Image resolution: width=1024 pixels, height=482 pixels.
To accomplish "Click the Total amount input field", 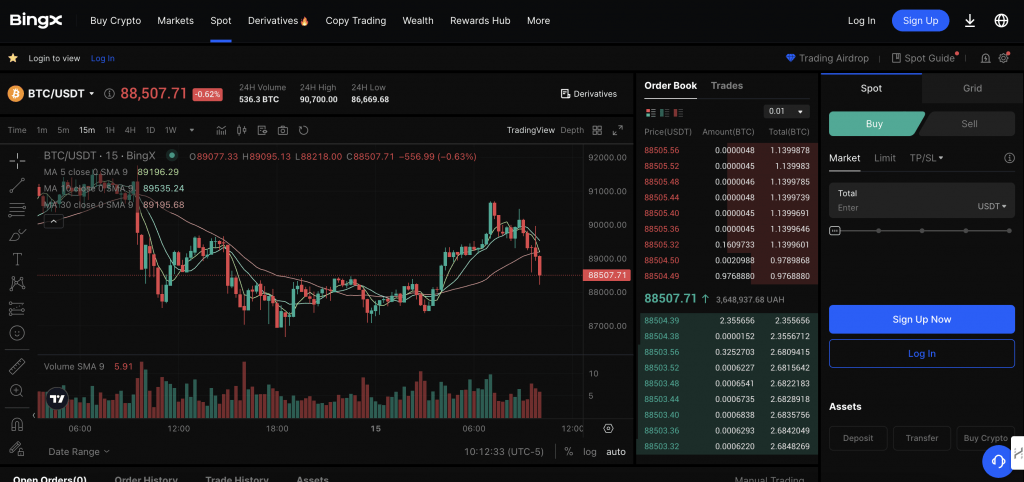I will (921, 201).
